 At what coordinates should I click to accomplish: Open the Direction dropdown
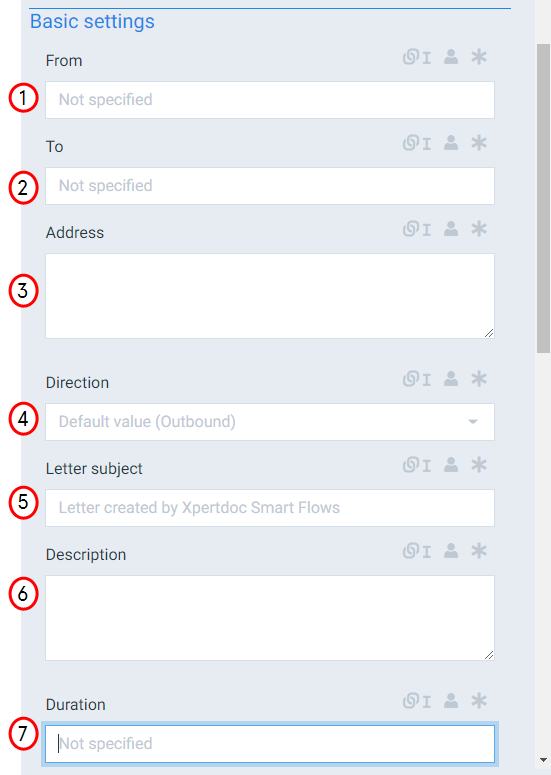pos(270,422)
